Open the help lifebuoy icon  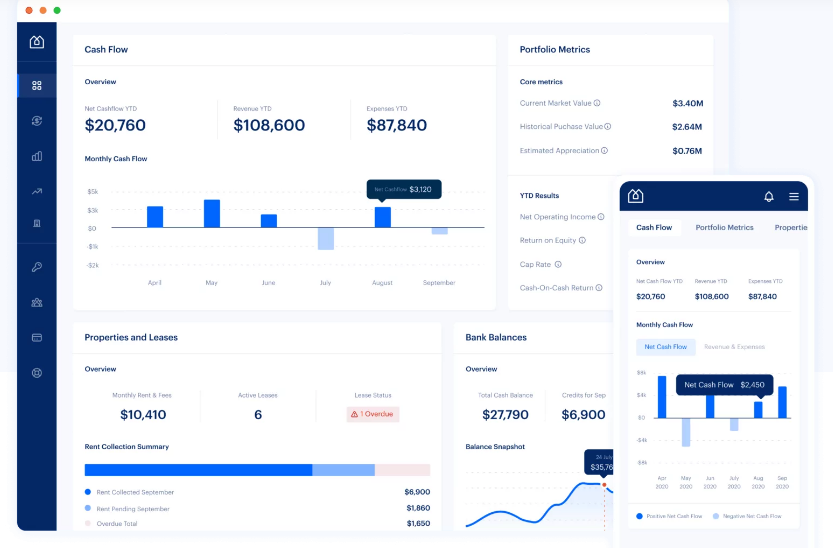tap(37, 373)
